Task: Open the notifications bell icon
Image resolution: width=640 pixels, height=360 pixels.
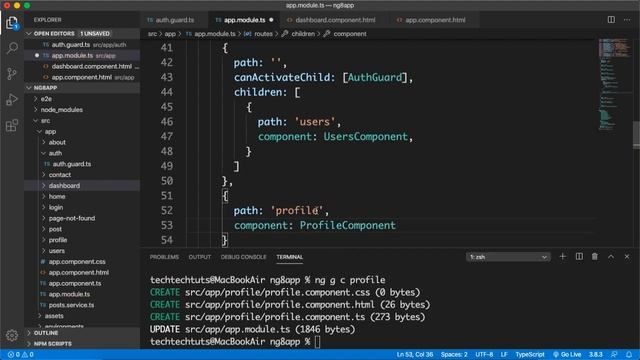Action: [629, 354]
